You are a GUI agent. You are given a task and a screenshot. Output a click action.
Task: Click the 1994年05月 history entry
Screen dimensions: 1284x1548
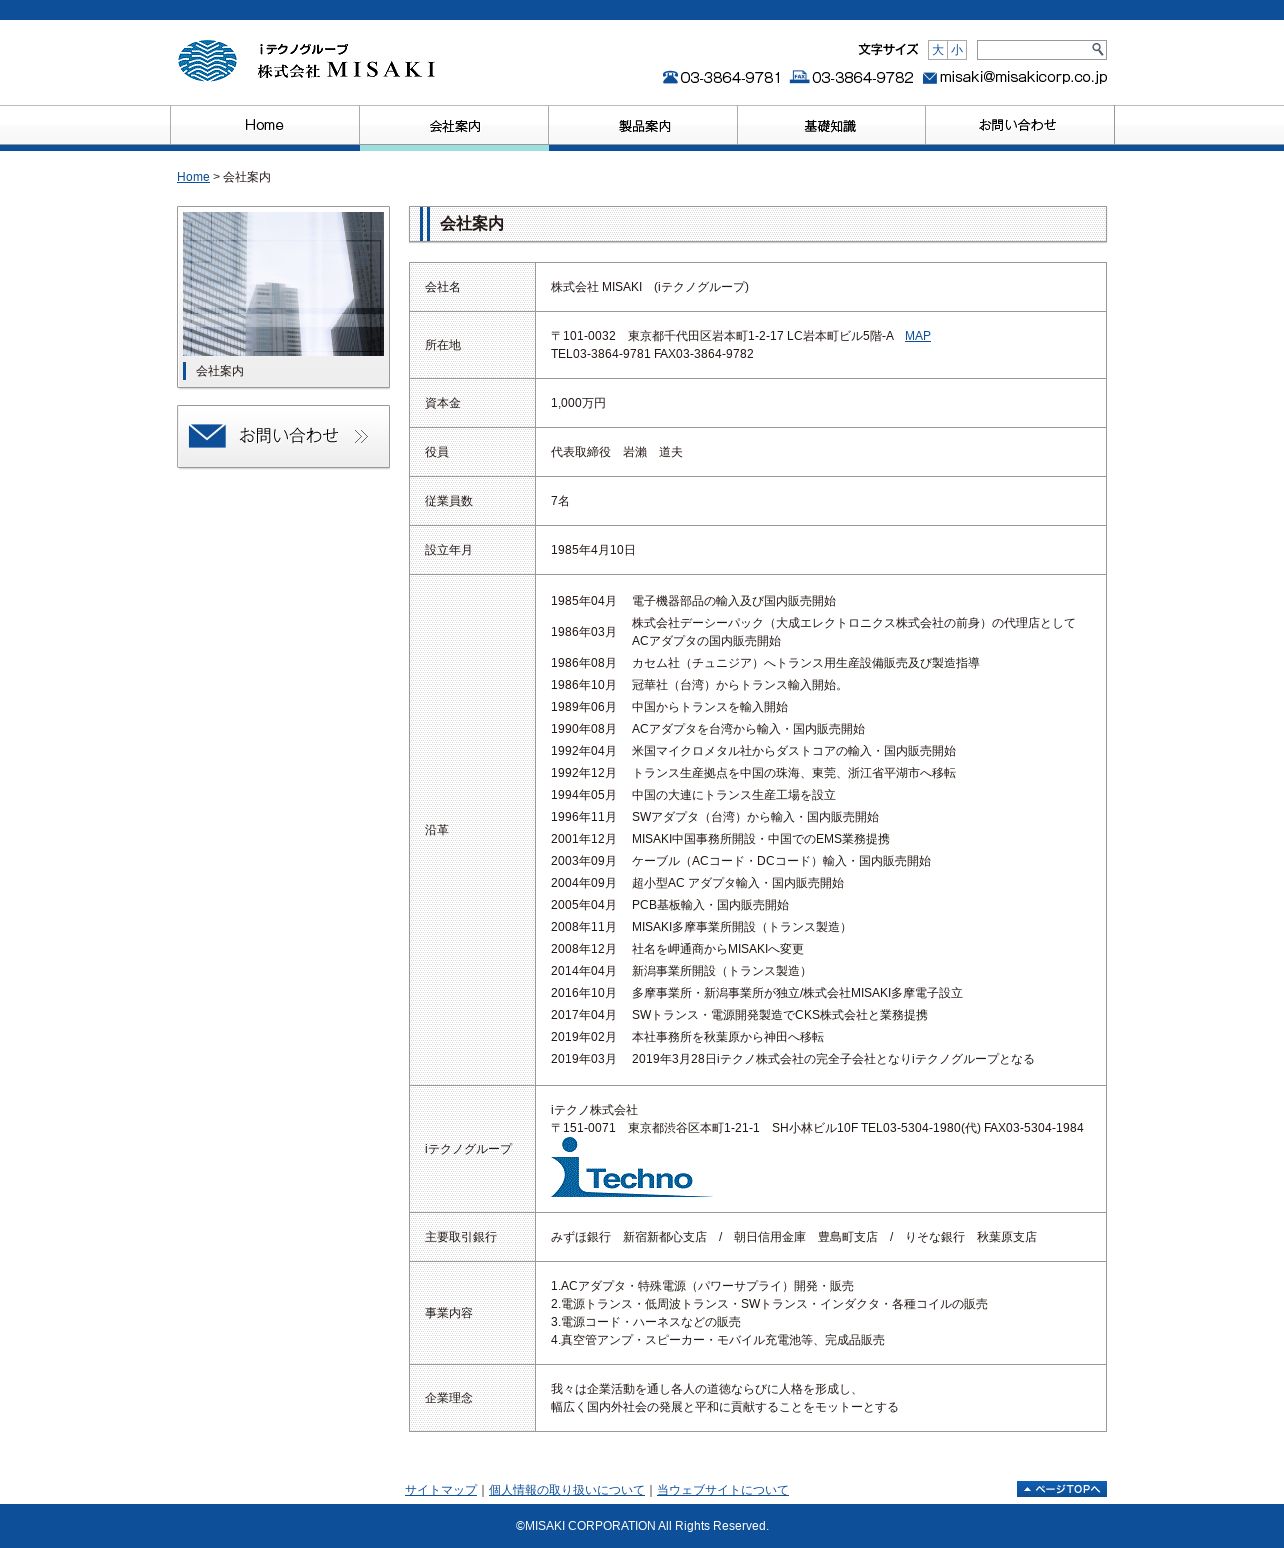coord(693,795)
